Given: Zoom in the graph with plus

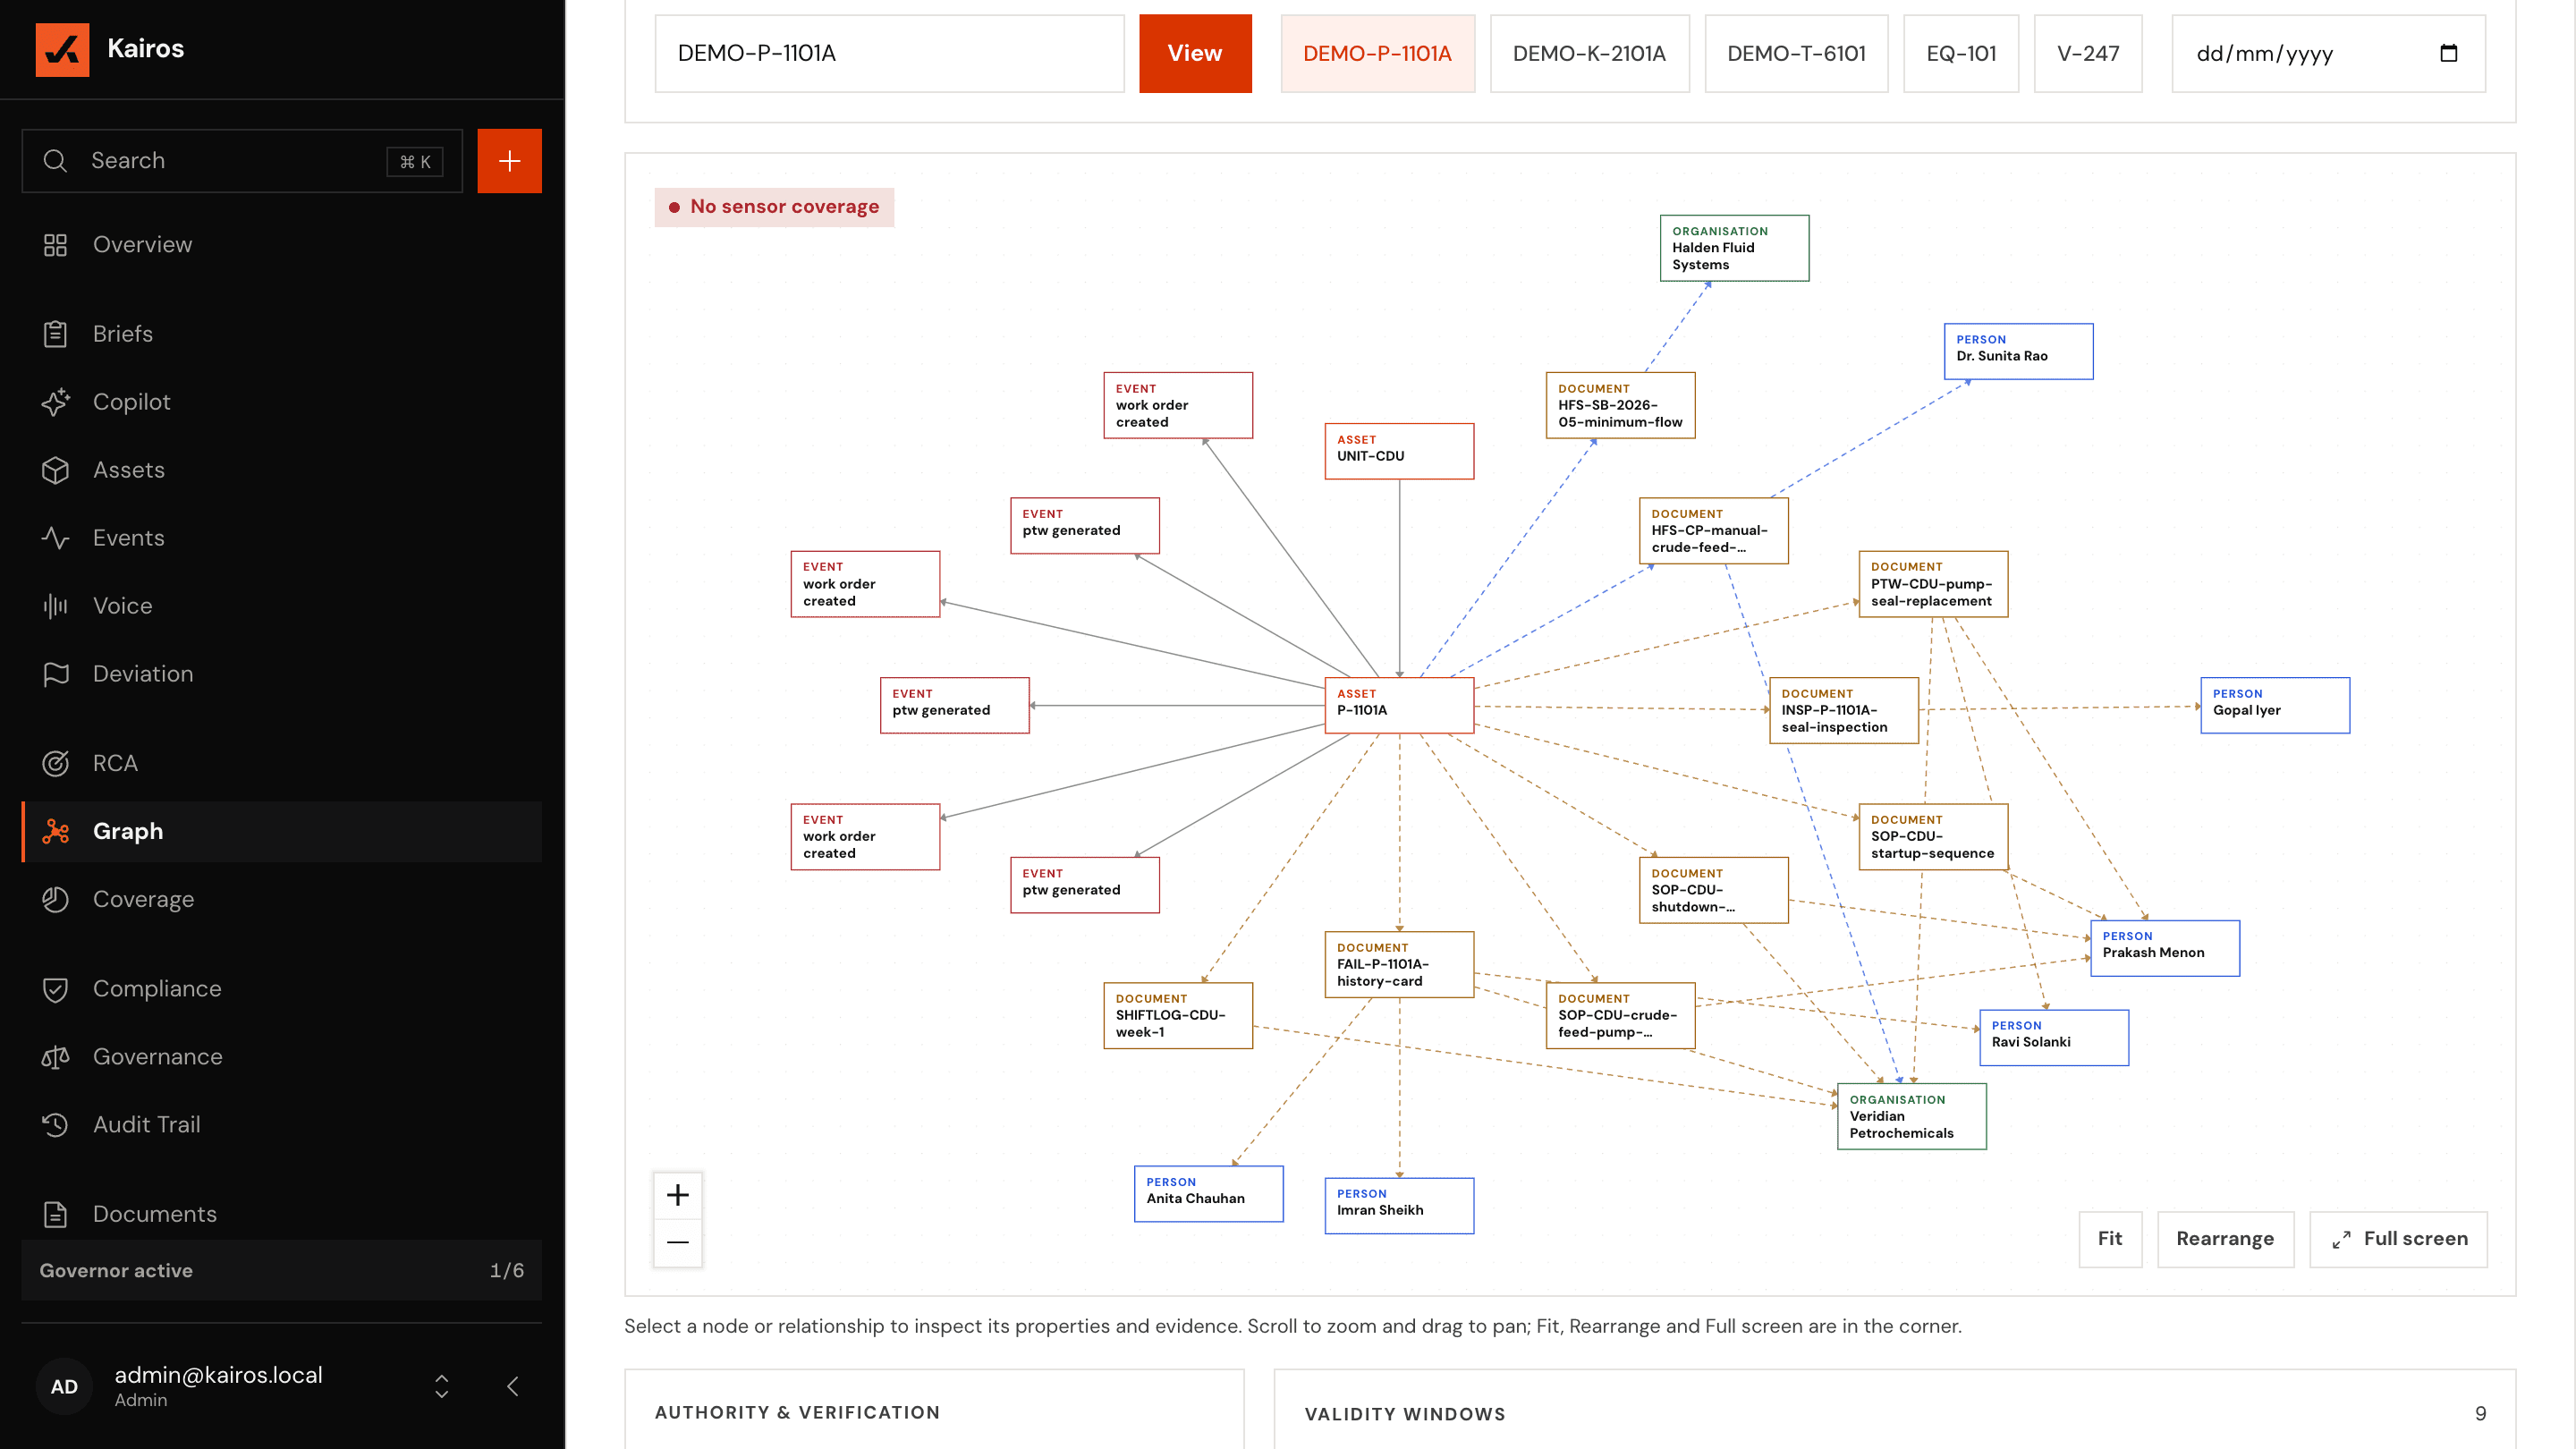Looking at the screenshot, I should click(678, 1195).
